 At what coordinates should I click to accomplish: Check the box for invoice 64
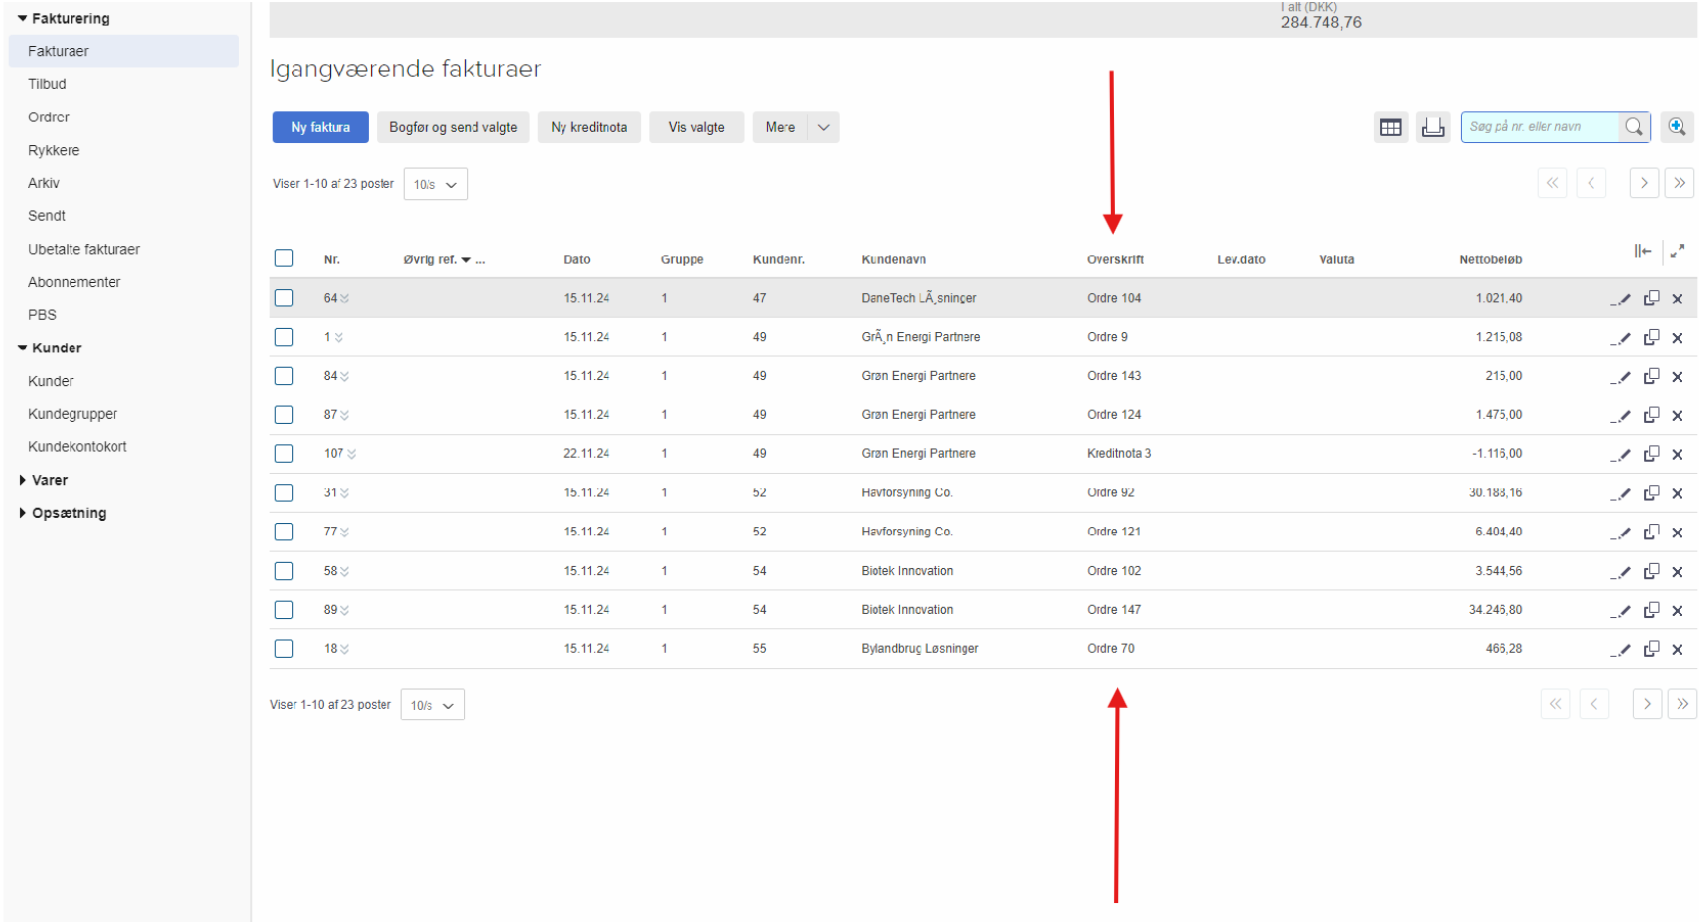(284, 298)
